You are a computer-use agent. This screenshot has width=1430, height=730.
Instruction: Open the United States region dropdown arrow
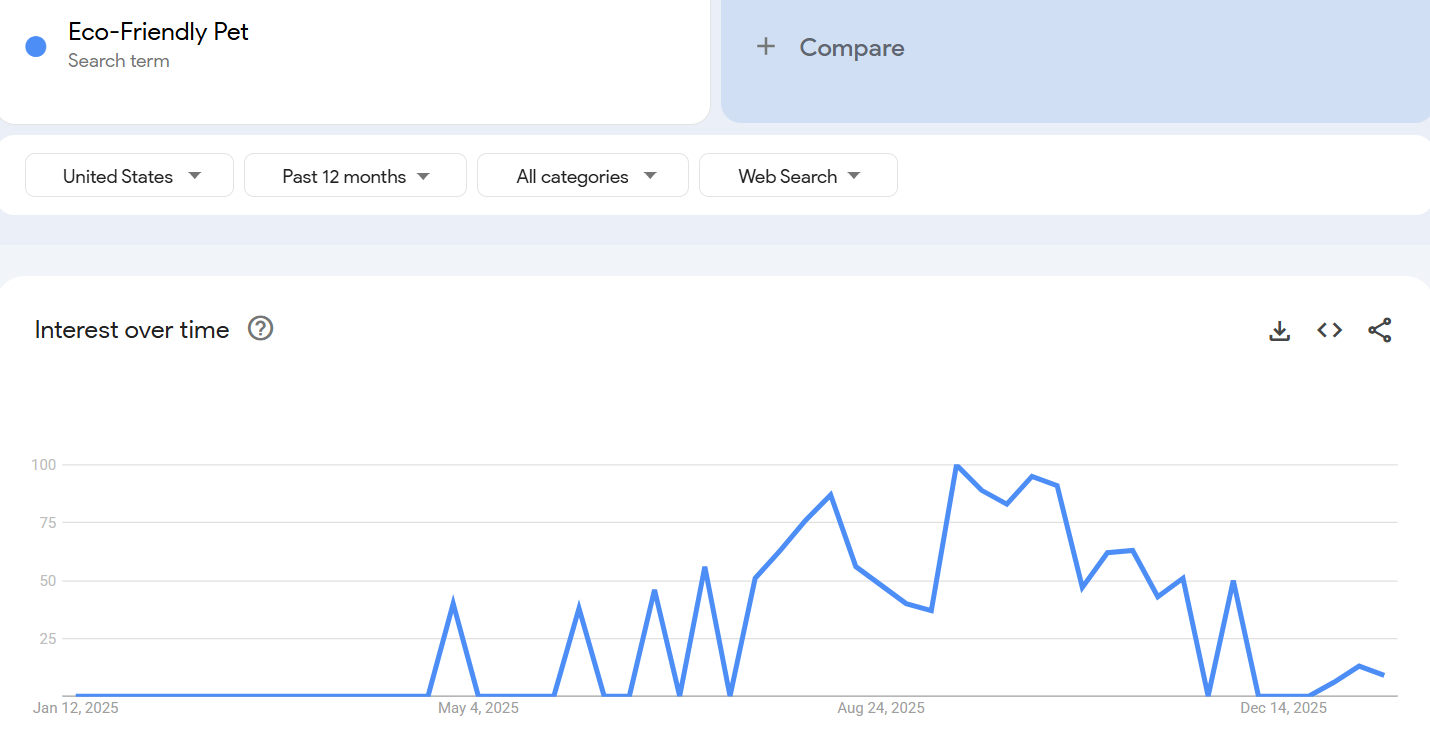click(194, 175)
